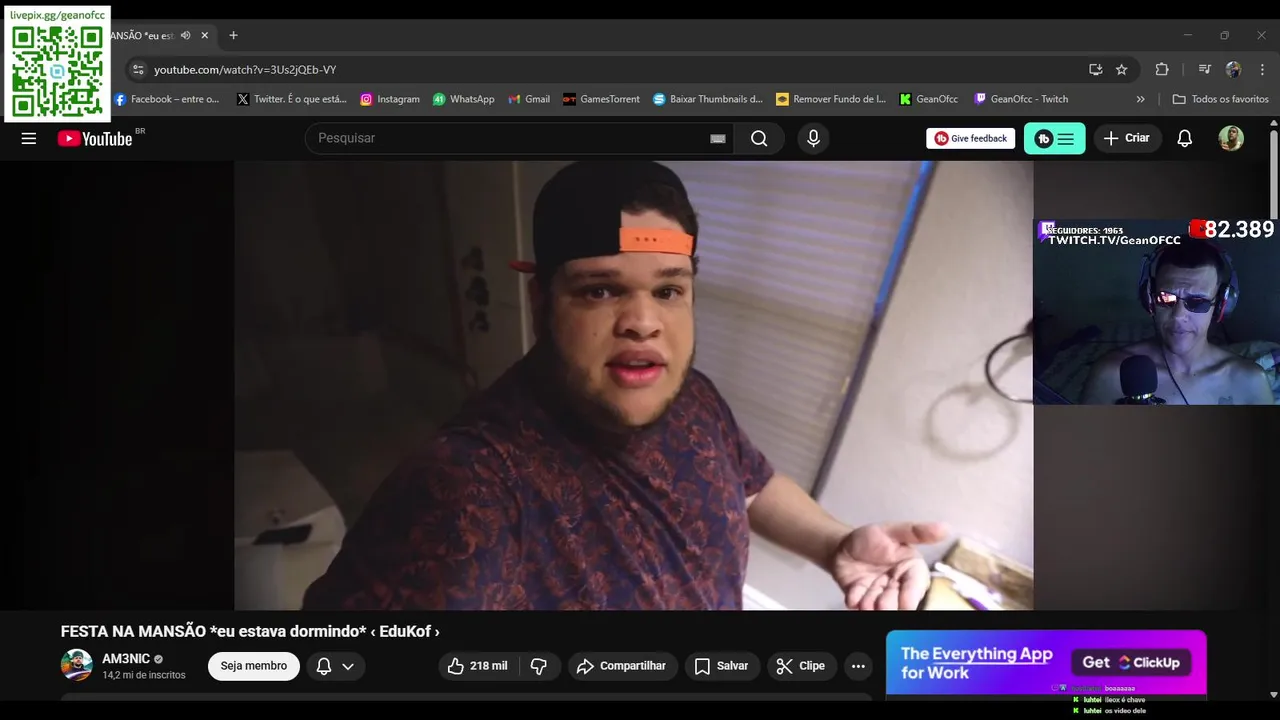Click the Compartilhar share button
This screenshot has width=1280, height=720.
pos(623,666)
